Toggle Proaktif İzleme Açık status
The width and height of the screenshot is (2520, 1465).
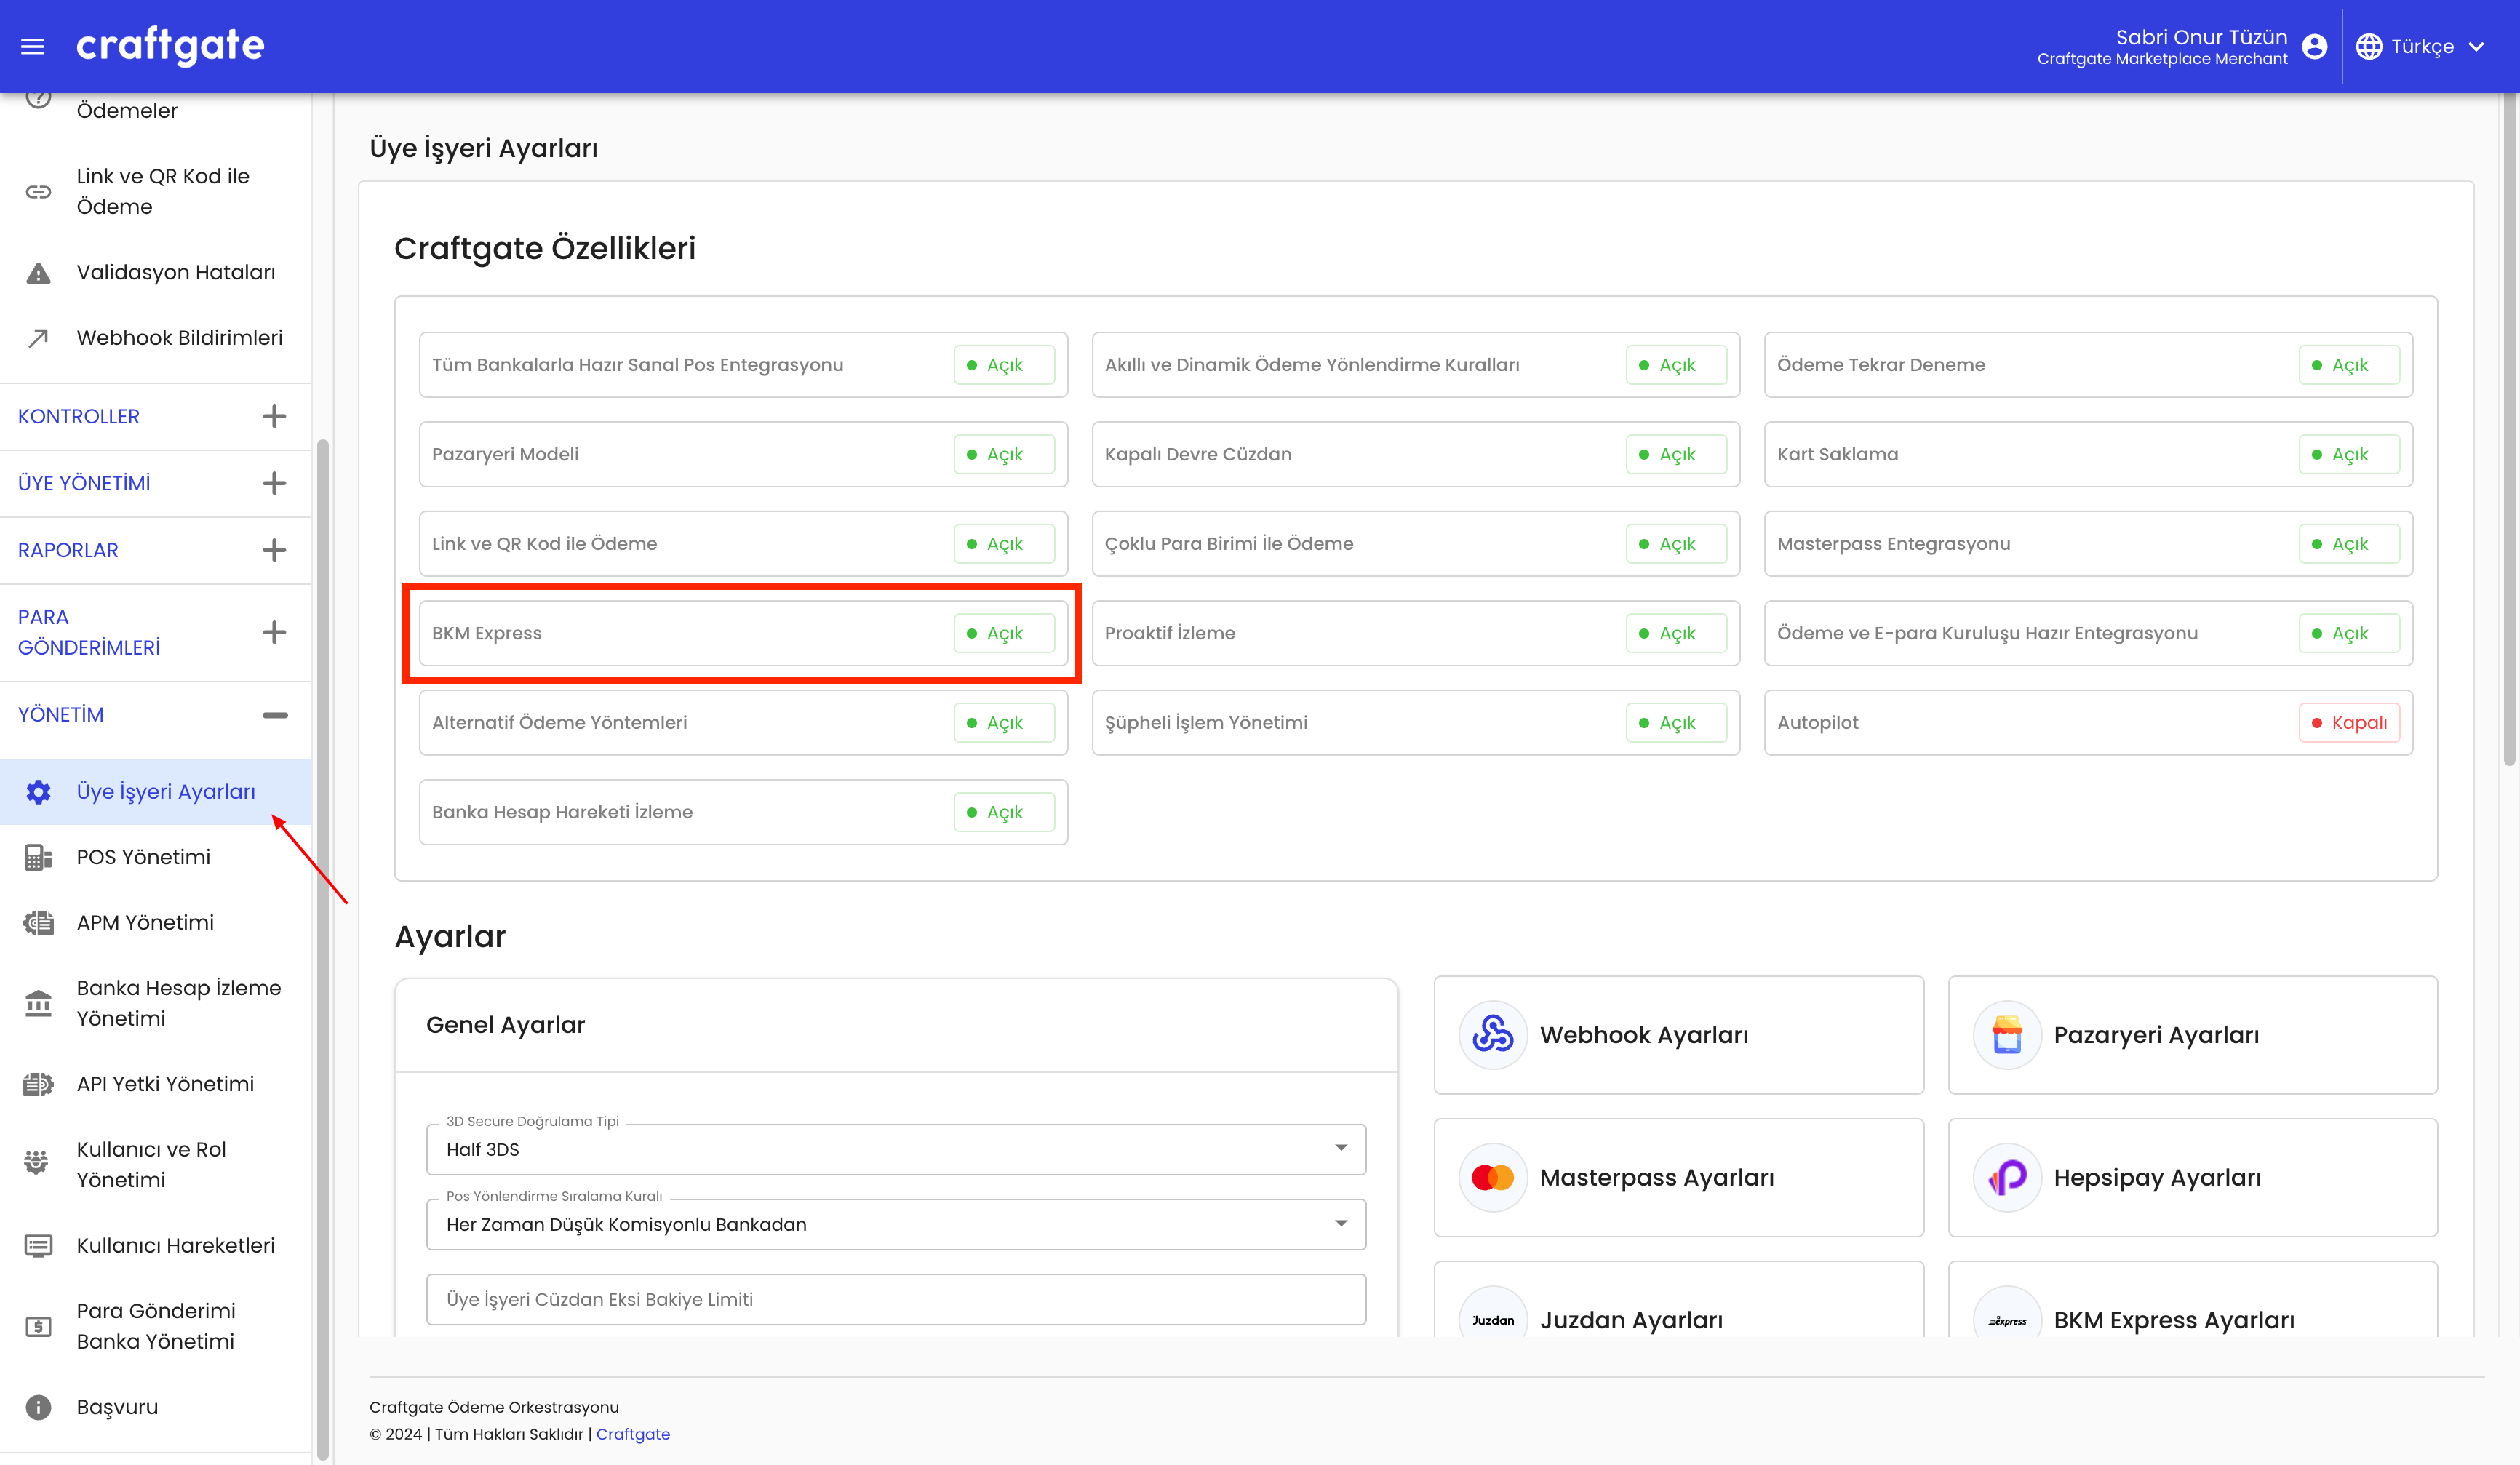(x=1676, y=633)
